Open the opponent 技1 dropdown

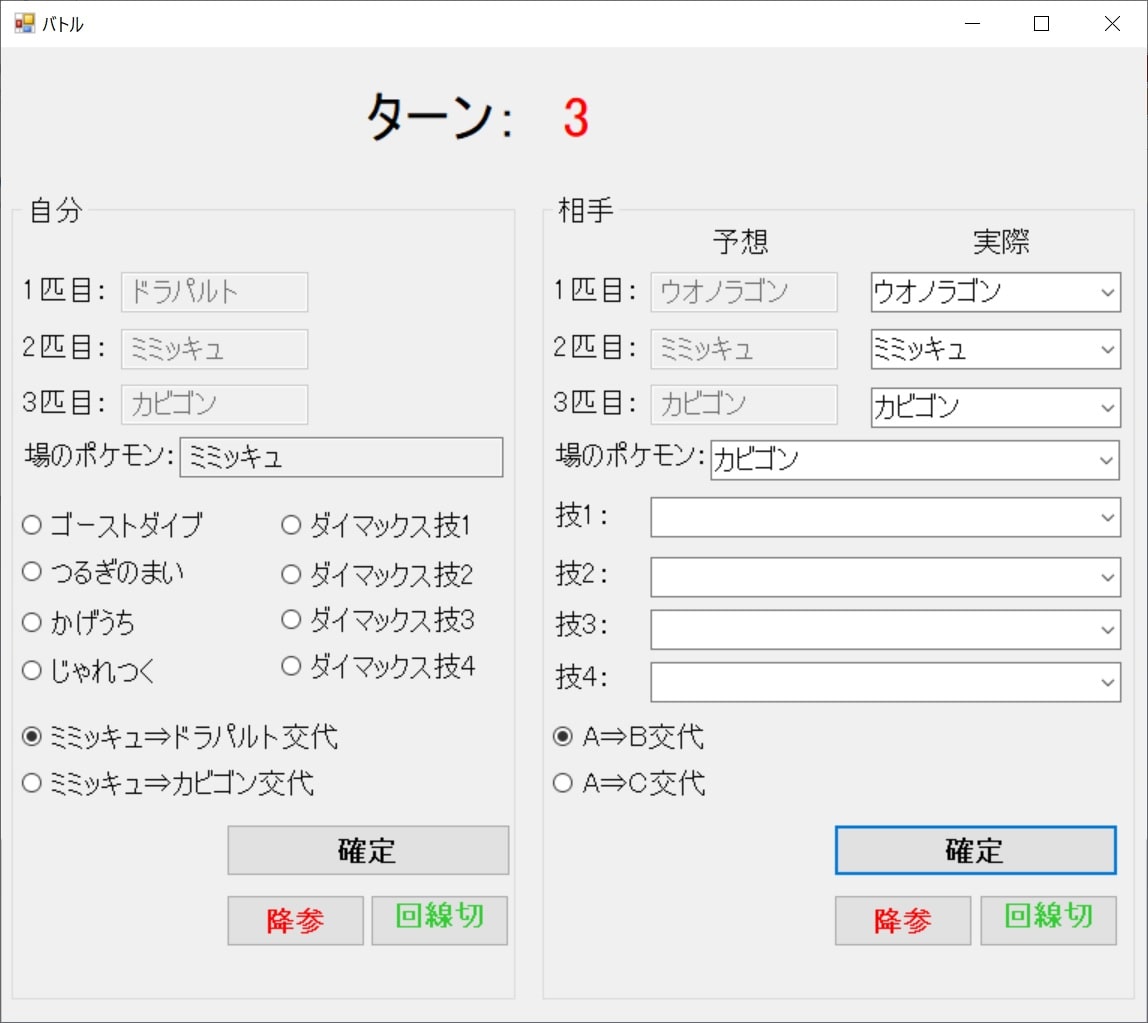885,517
